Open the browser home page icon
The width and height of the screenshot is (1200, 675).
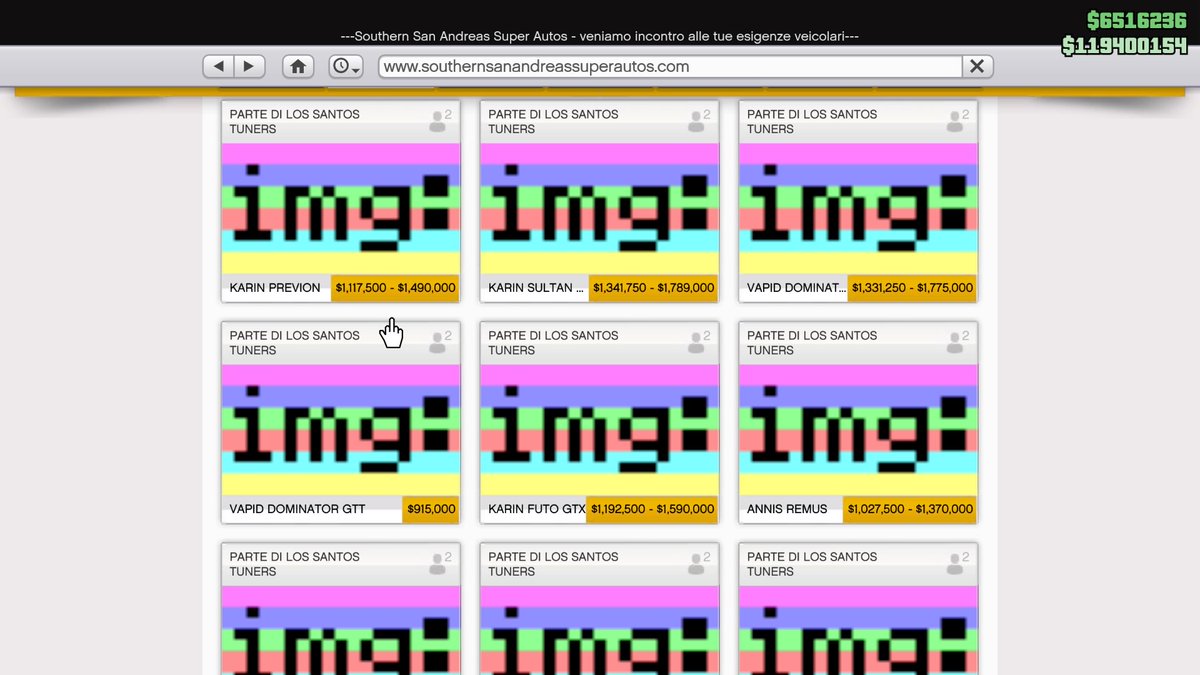point(297,66)
